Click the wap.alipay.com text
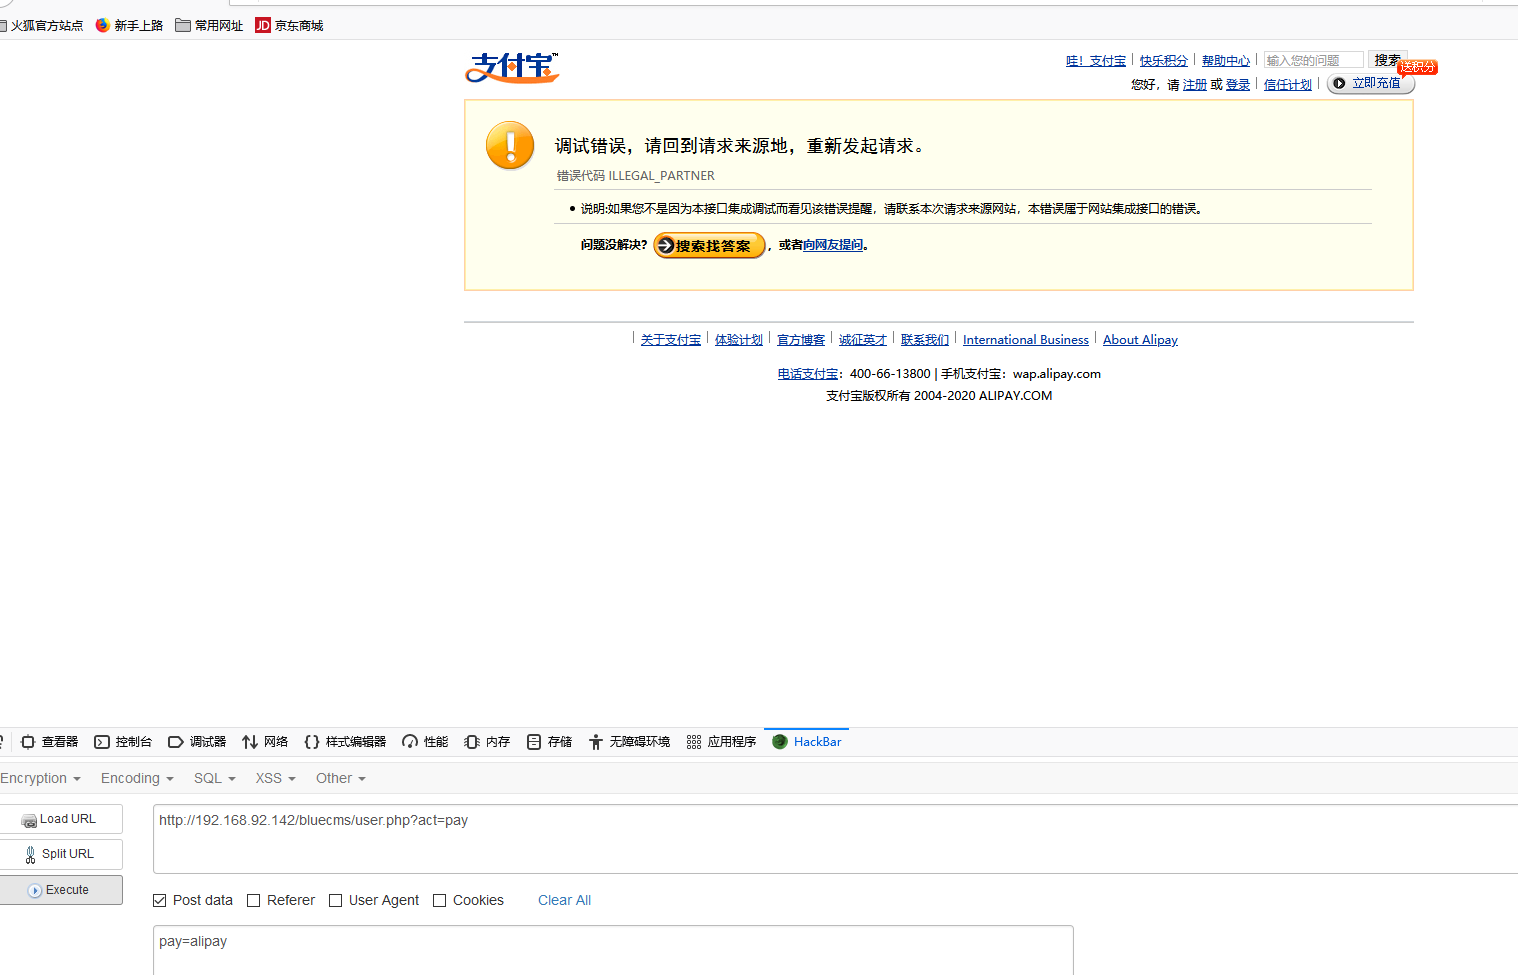Viewport: 1518px width, 975px height. [x=1057, y=374]
